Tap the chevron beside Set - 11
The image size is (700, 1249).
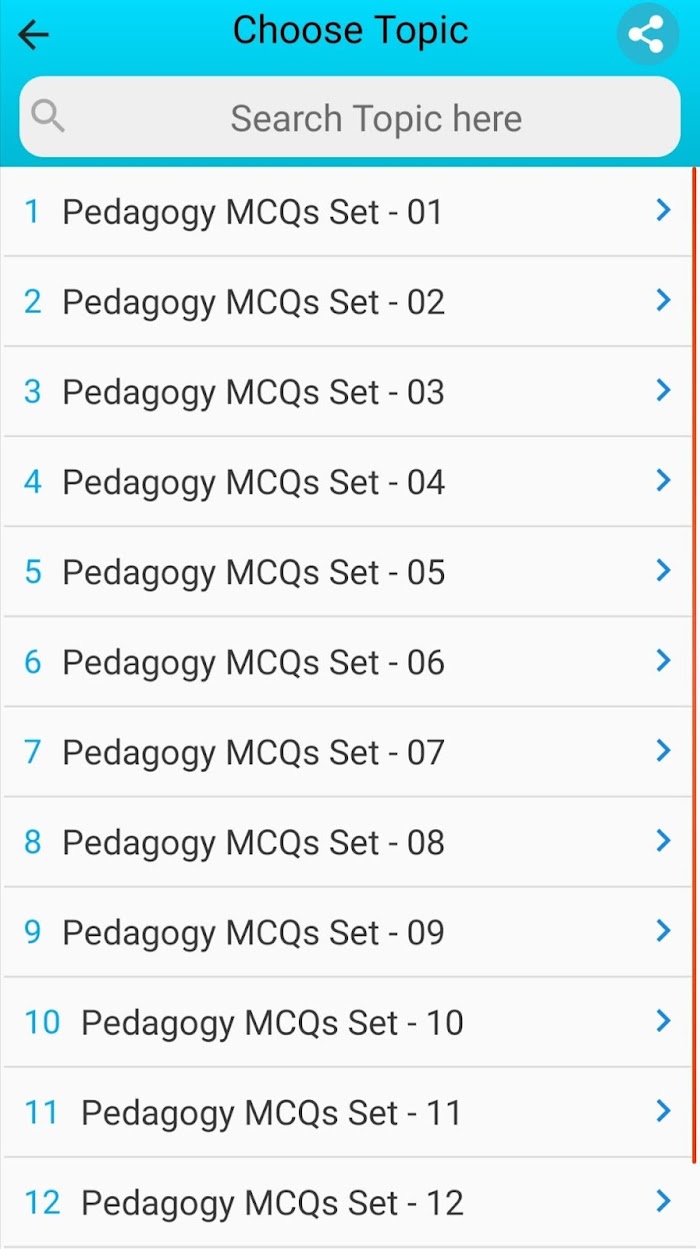(662, 1110)
